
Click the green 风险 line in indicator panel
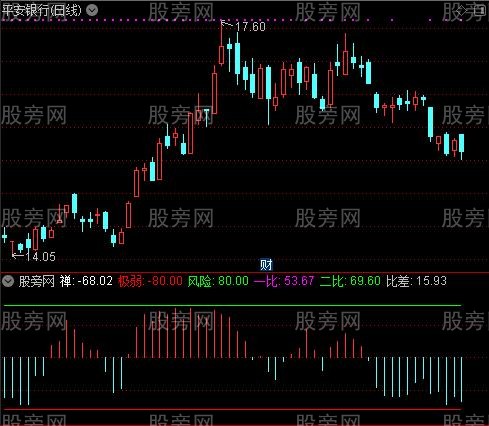point(232,305)
